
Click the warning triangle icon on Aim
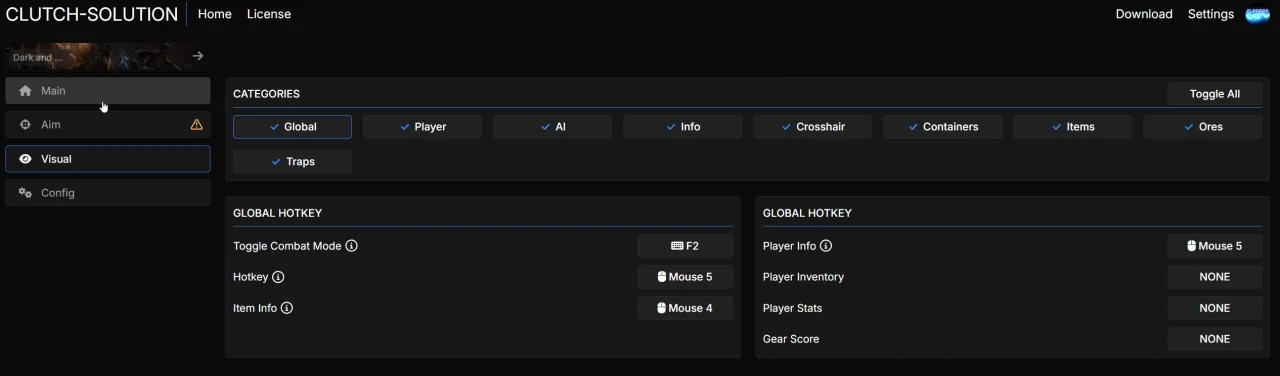pos(196,125)
